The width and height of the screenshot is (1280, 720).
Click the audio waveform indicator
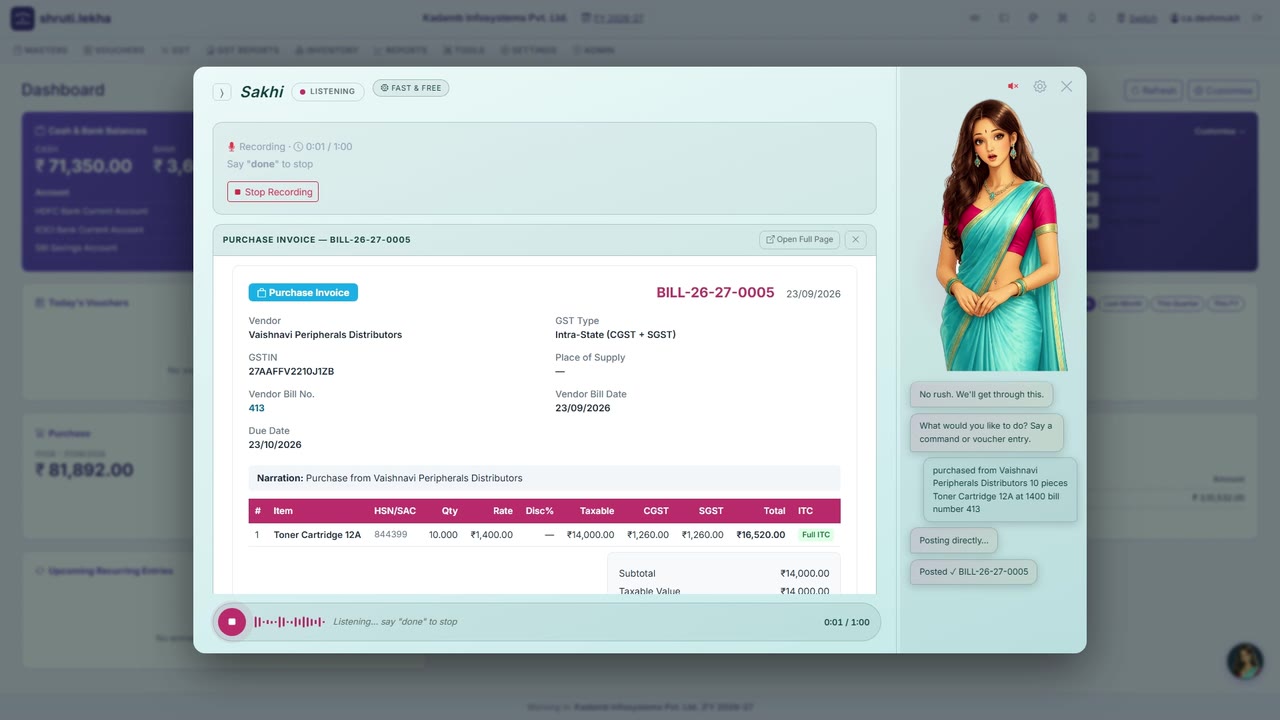[290, 622]
